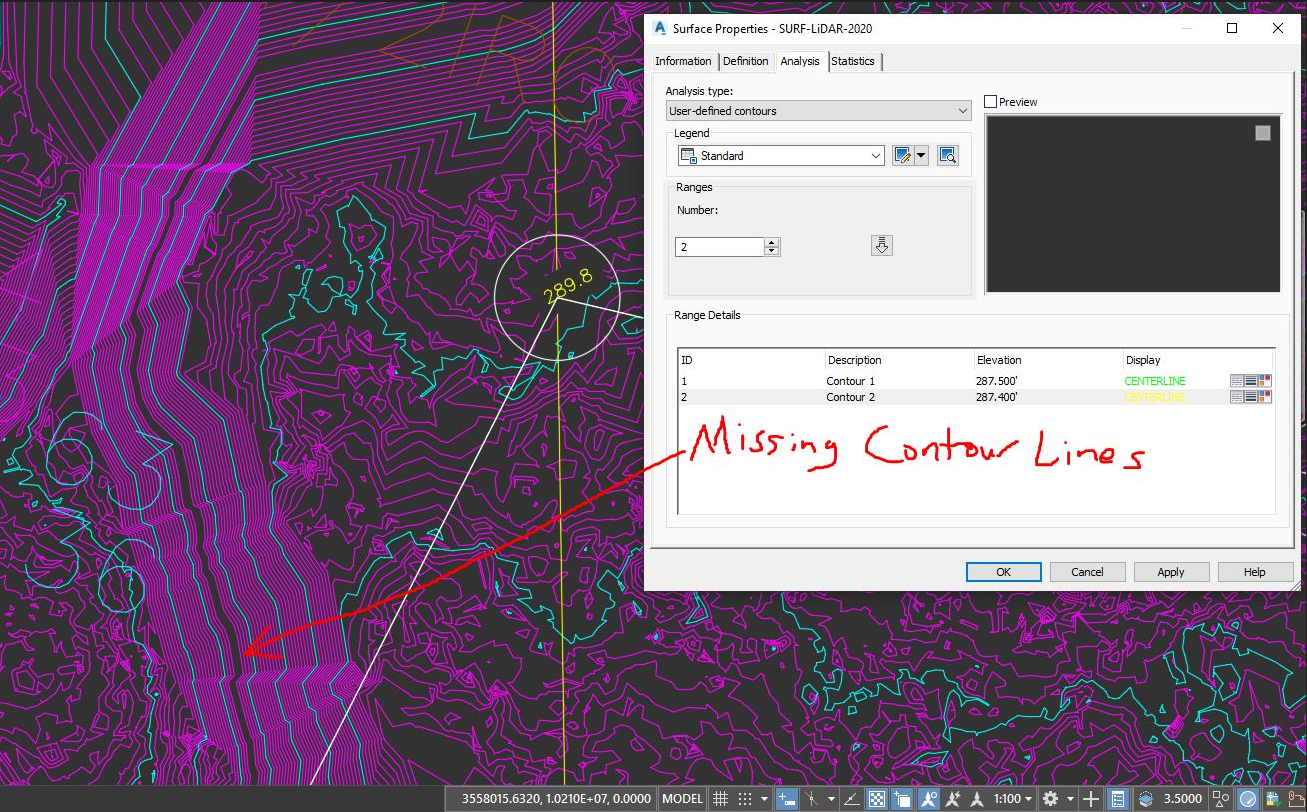Toggle object snap tracking
This screenshot has height=812, width=1307.
[954, 798]
